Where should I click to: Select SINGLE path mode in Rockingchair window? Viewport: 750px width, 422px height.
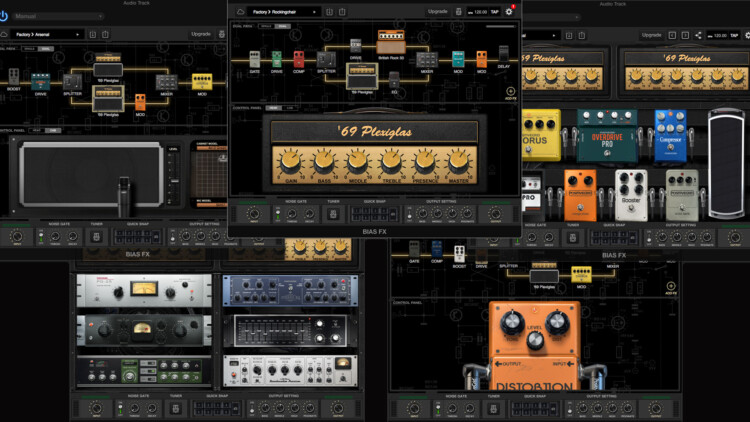click(266, 26)
